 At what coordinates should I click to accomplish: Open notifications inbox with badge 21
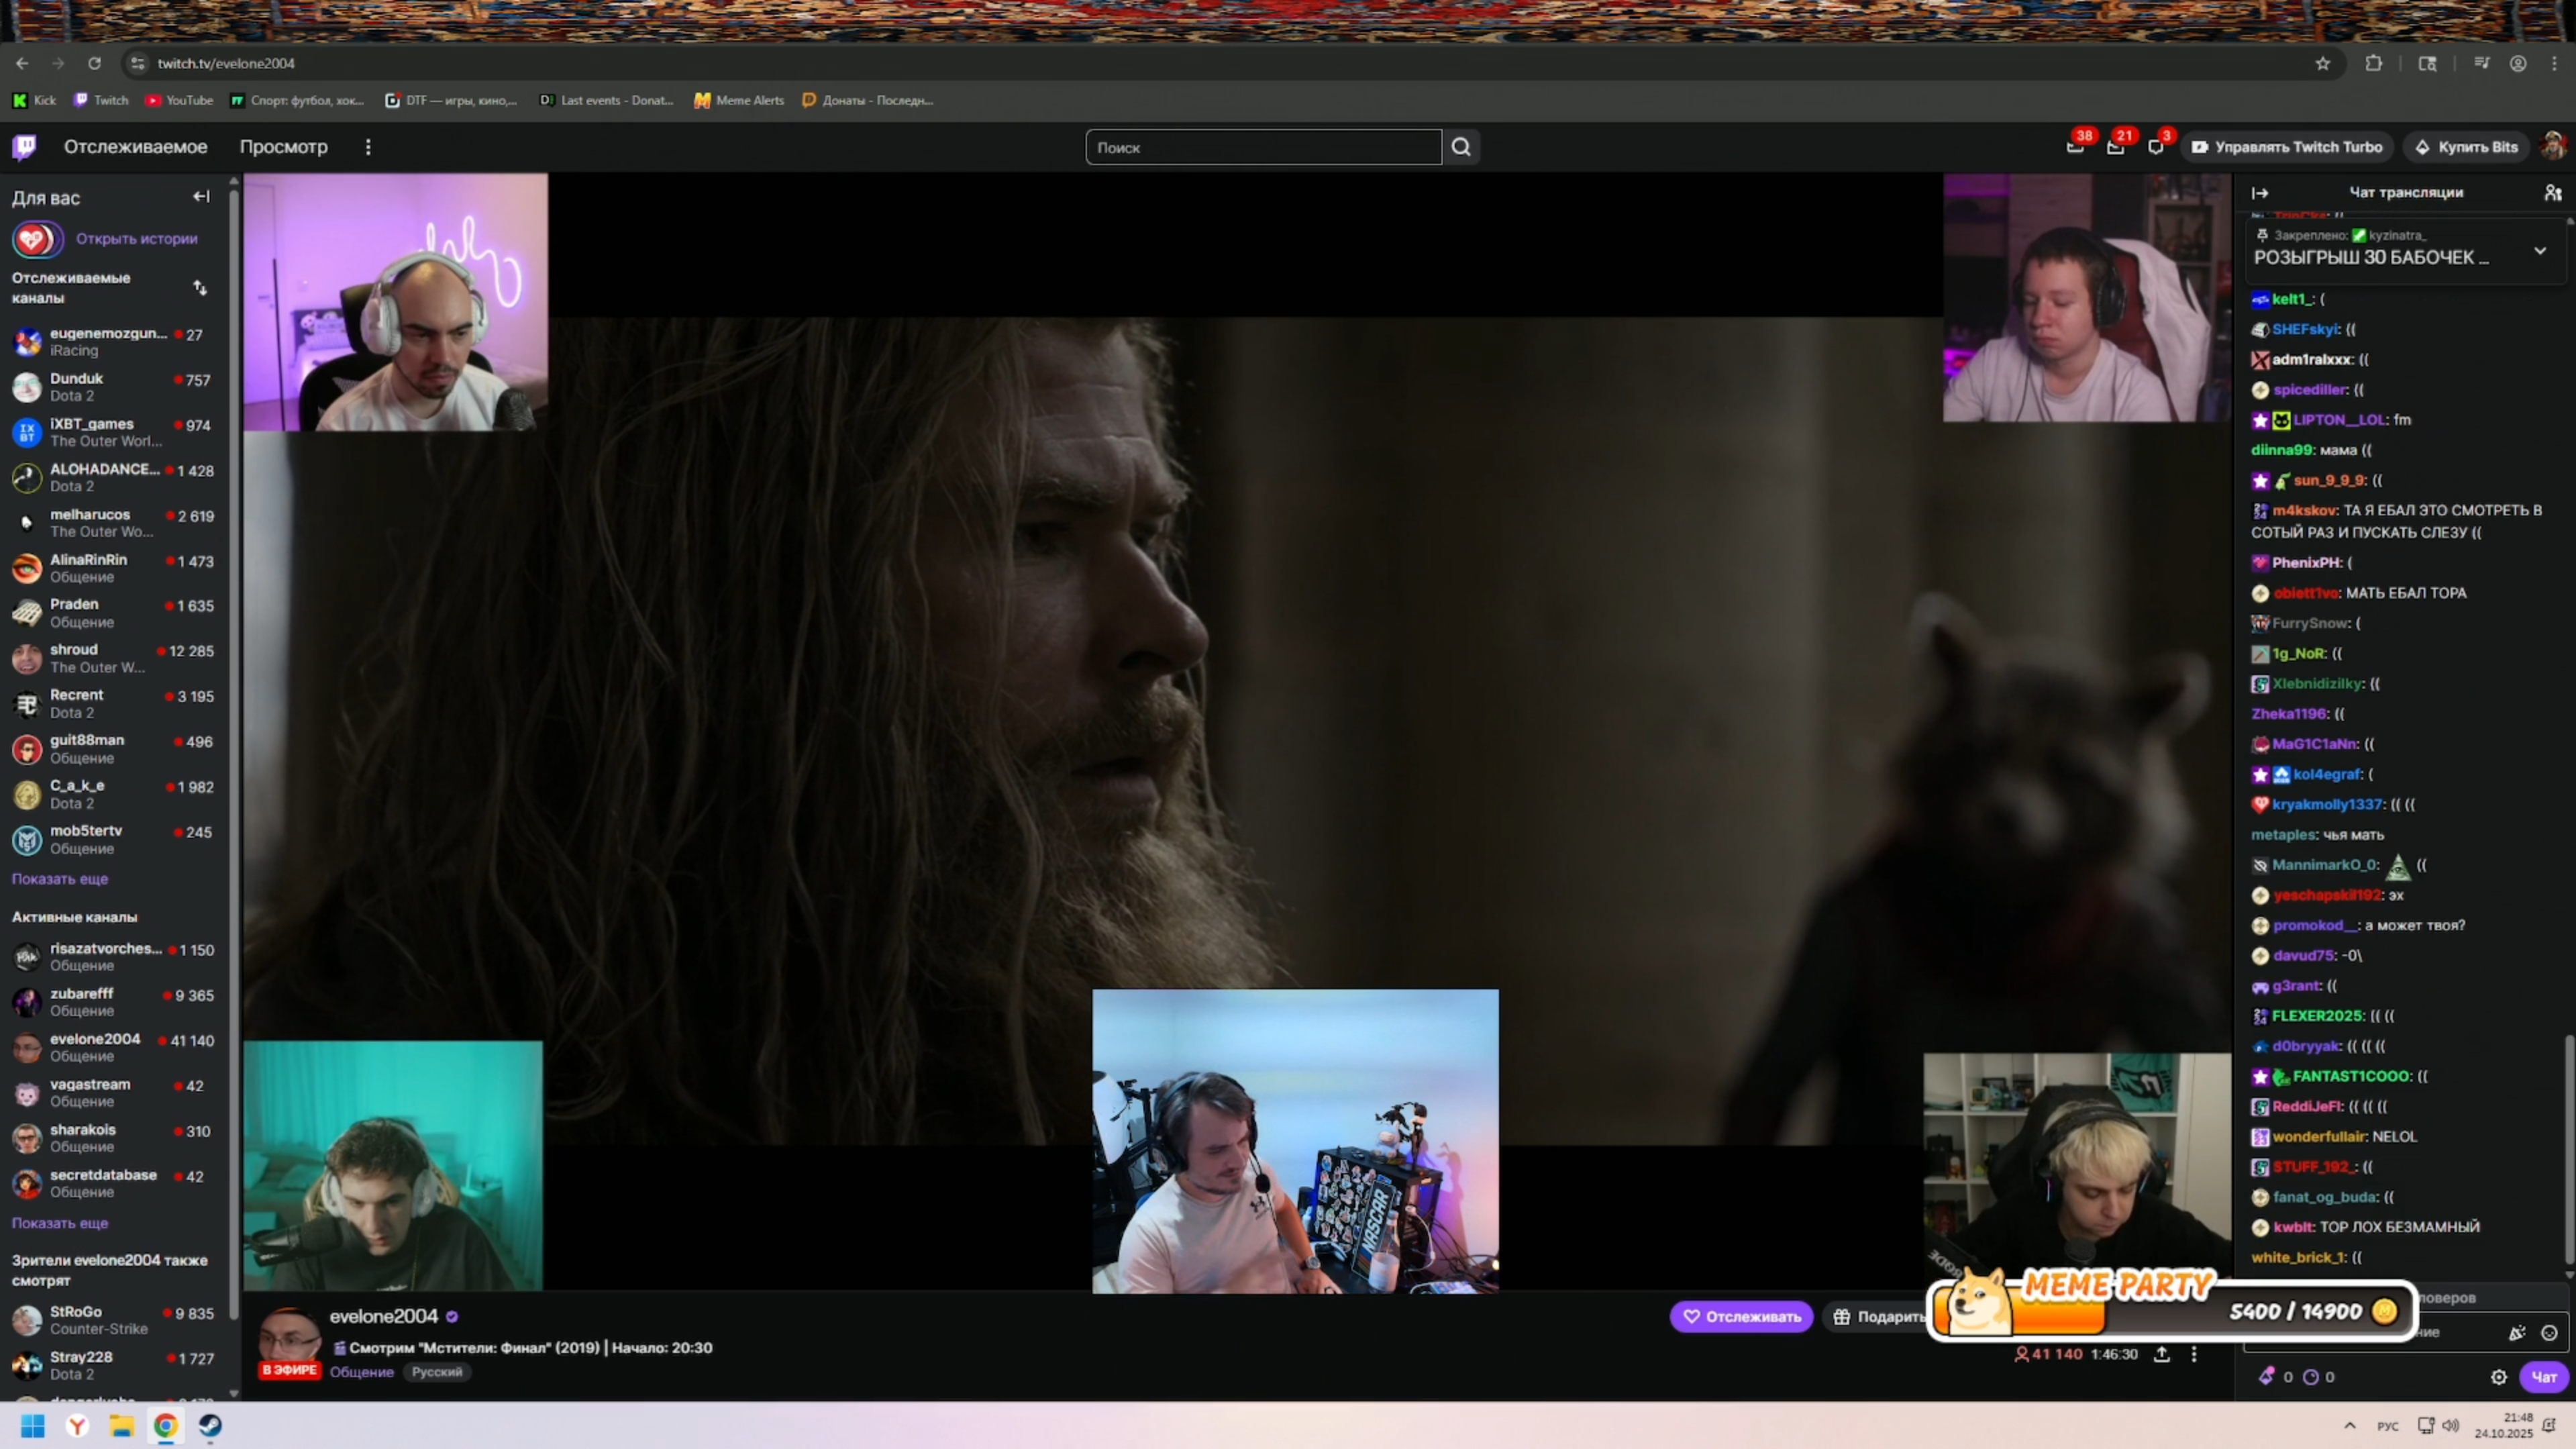pyautogui.click(x=2115, y=147)
